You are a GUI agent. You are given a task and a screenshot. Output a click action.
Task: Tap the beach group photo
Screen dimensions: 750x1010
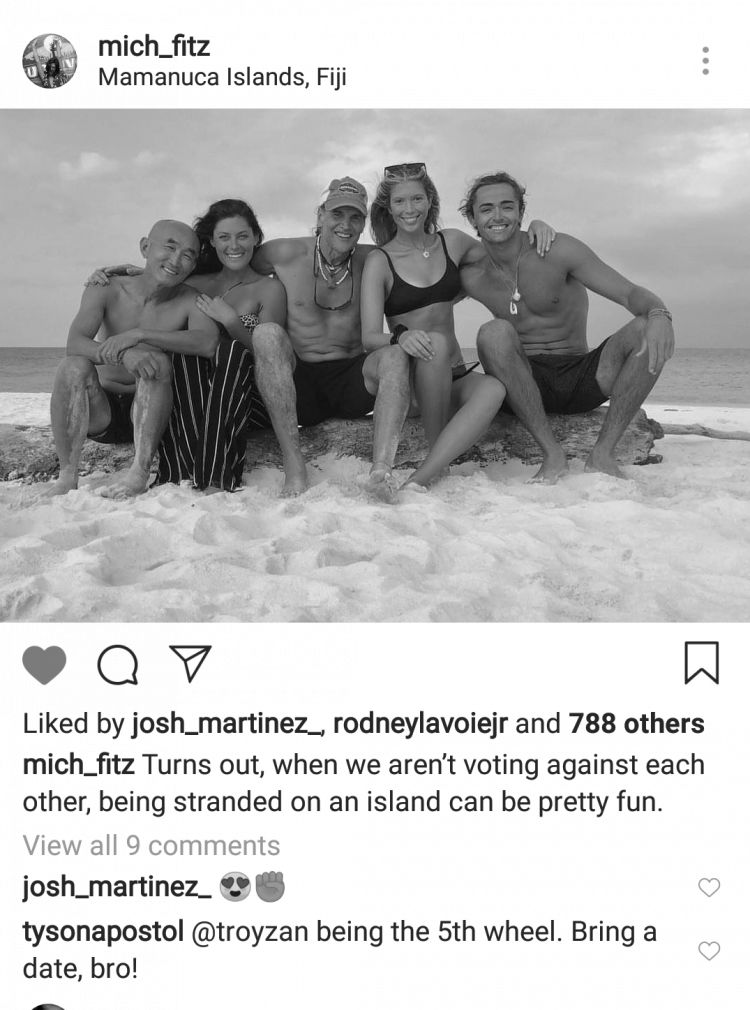pos(375,365)
